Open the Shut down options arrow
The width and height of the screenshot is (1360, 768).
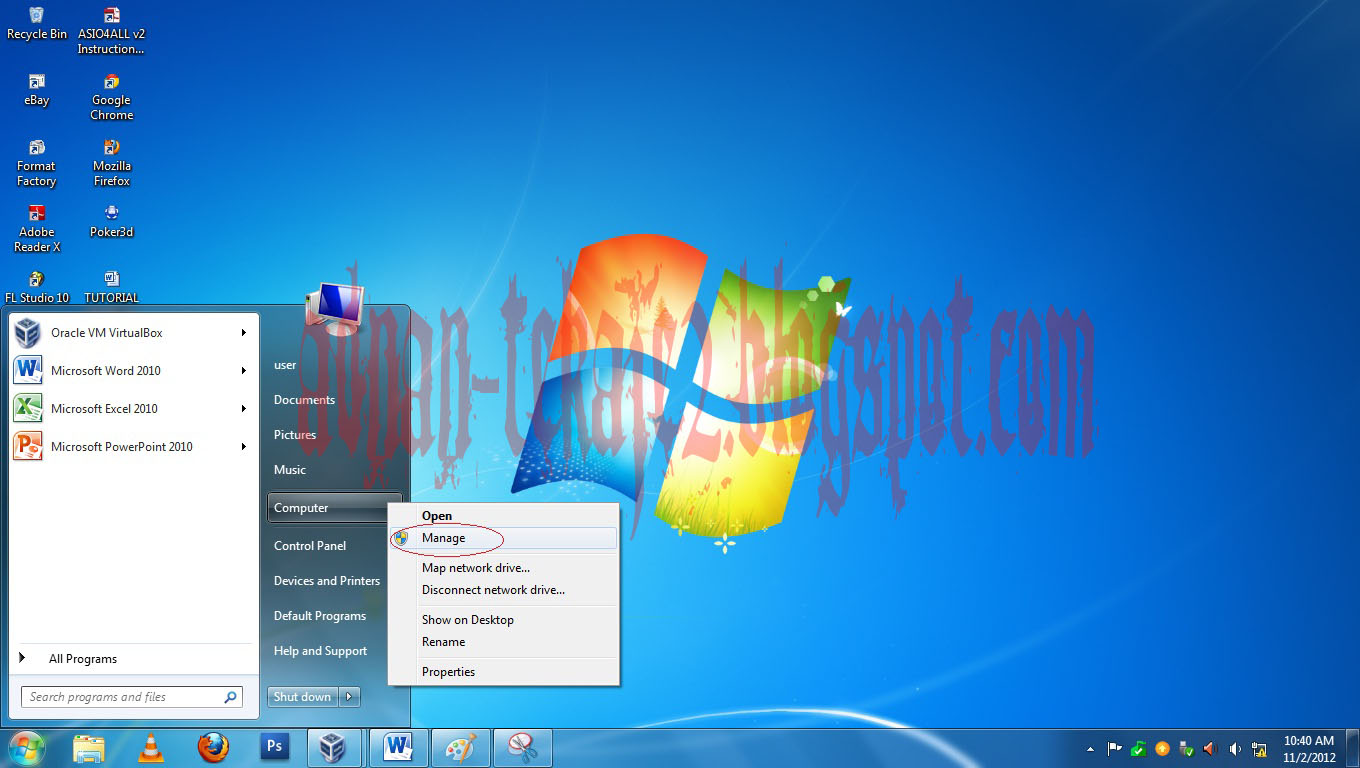click(349, 697)
